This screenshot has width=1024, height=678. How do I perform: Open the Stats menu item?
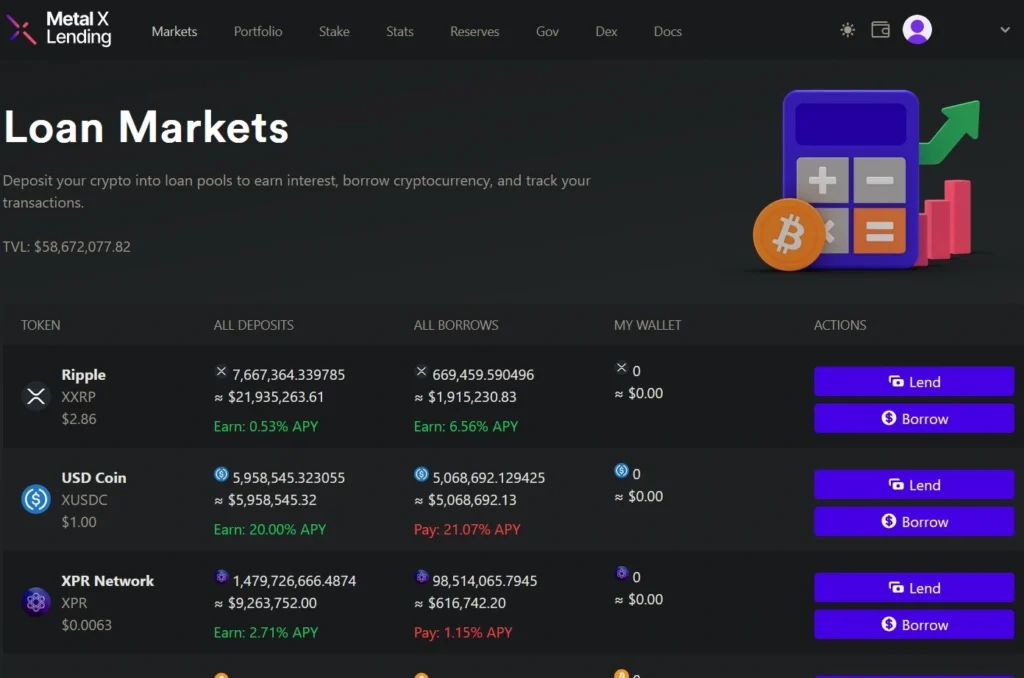pyautogui.click(x=400, y=31)
